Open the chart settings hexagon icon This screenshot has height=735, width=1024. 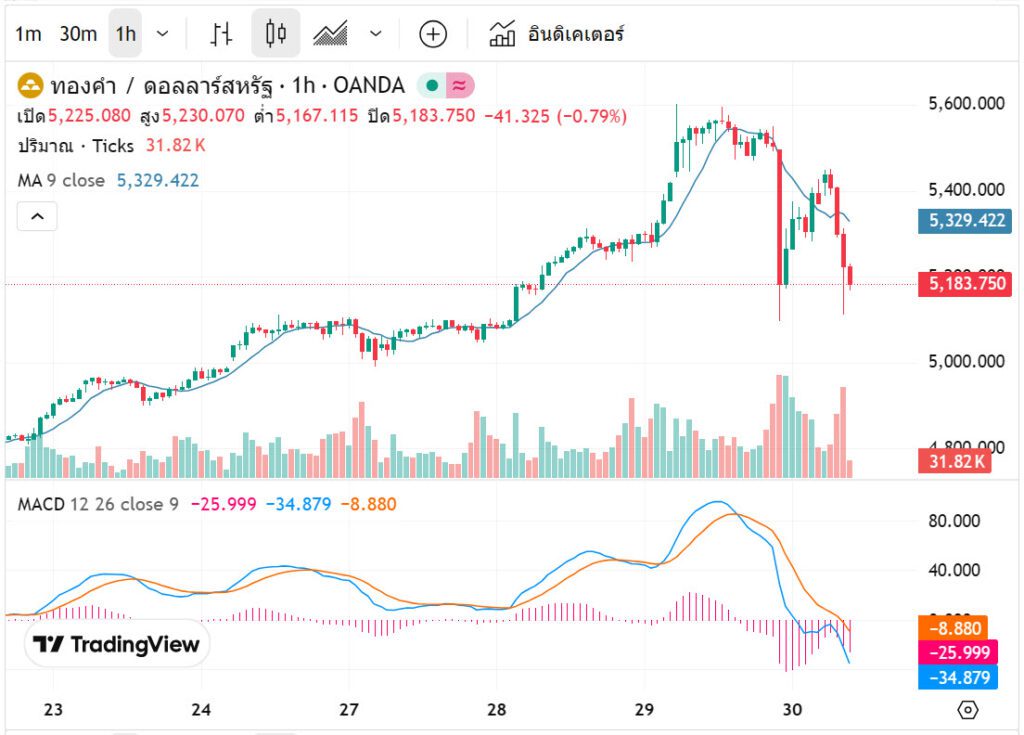pyautogui.click(x=967, y=710)
